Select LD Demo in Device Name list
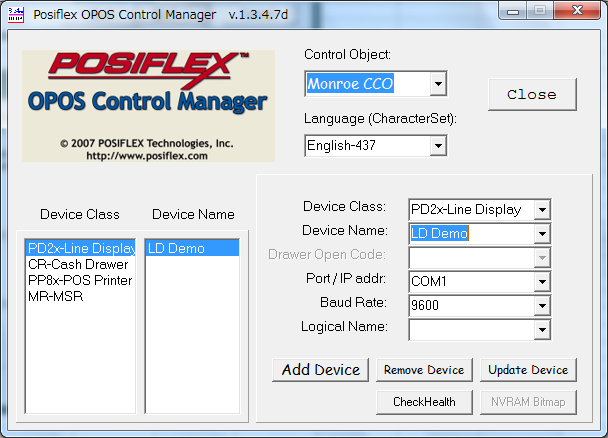 click(x=192, y=248)
